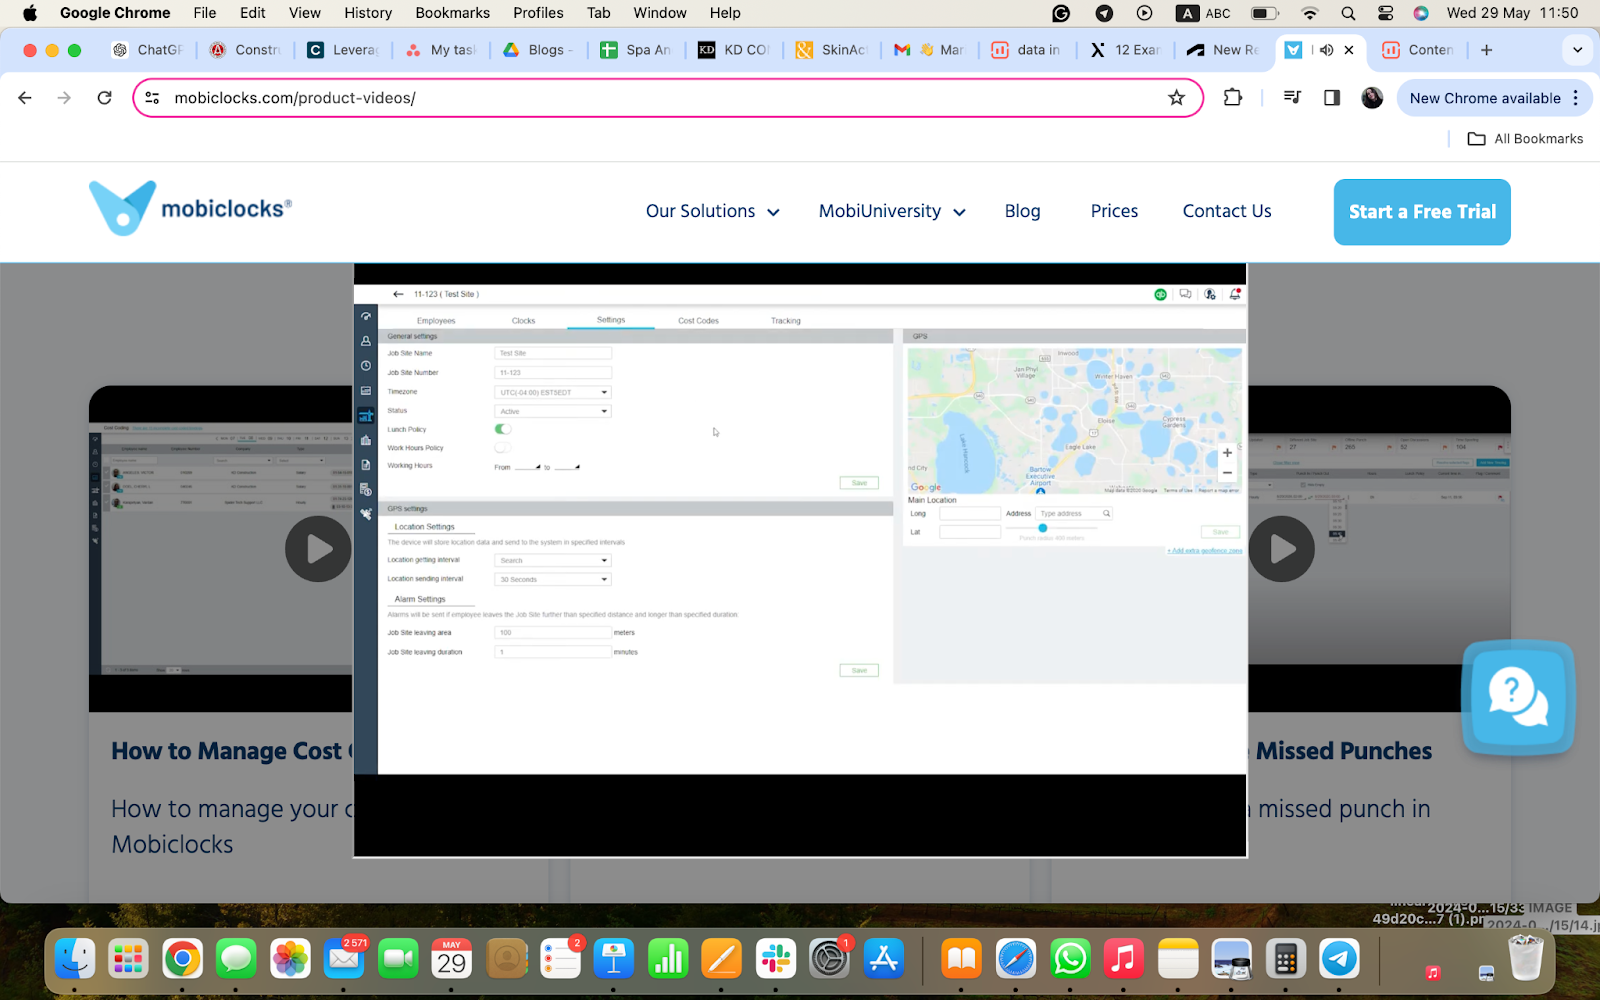
Task: Toggle the Lunch Policy switch
Action: tap(503, 429)
